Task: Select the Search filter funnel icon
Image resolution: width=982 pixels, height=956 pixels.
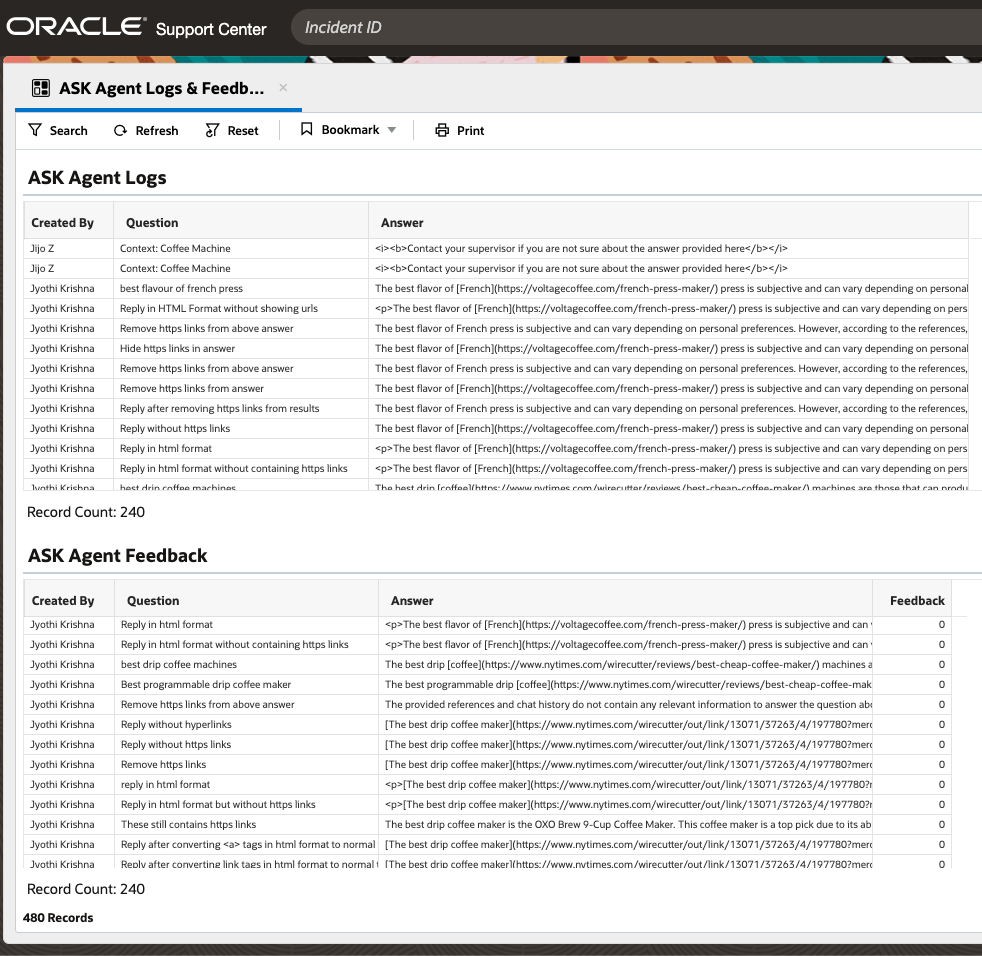Action: tap(36, 130)
